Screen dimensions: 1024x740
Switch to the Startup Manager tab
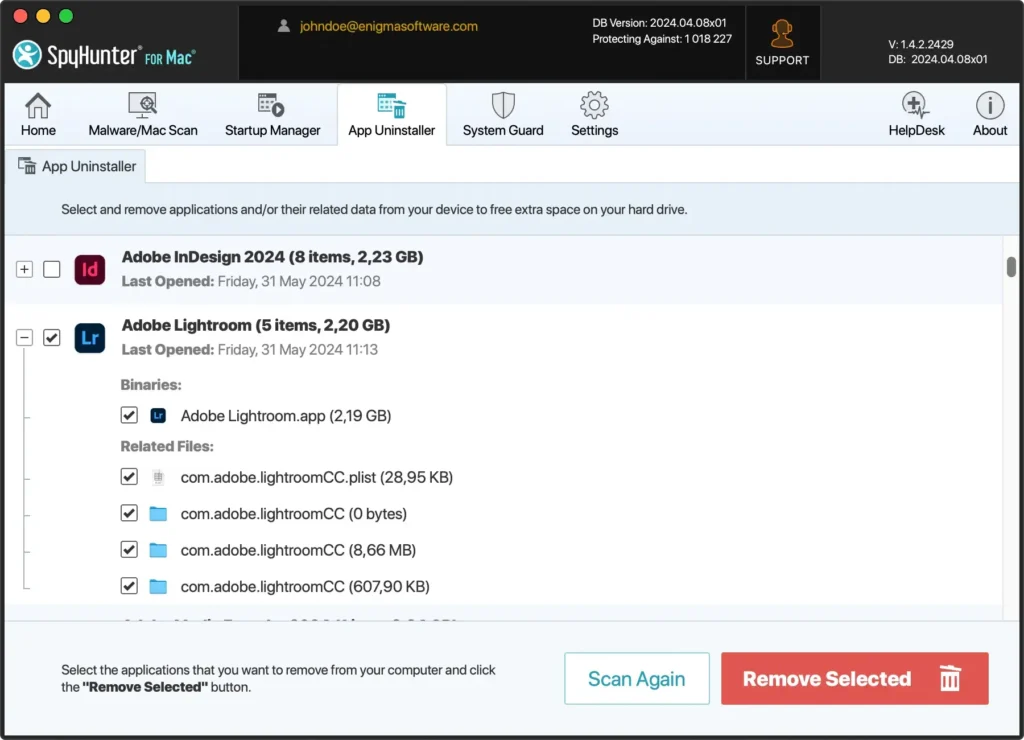(272, 114)
